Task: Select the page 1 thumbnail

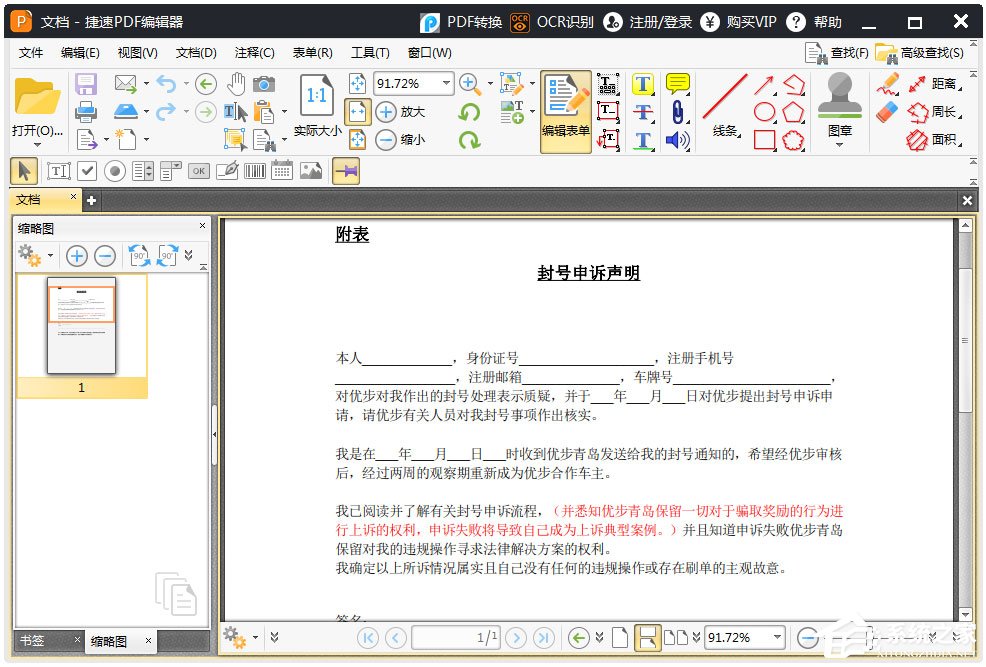Action: tap(82, 326)
